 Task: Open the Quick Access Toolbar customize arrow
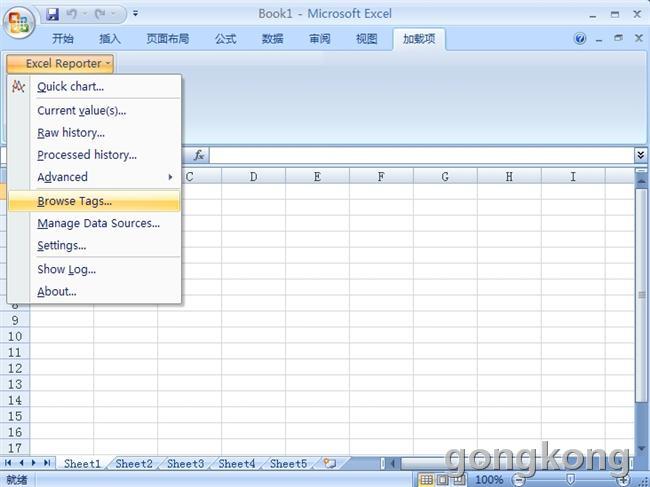pos(135,14)
